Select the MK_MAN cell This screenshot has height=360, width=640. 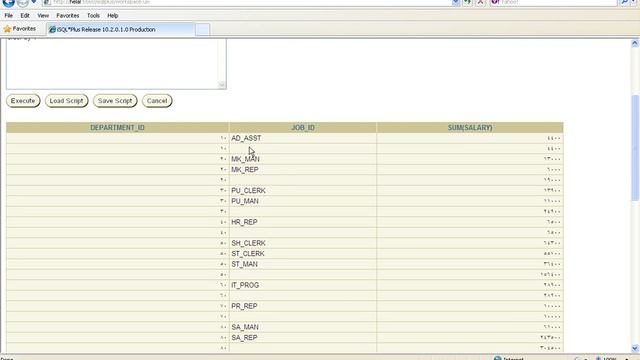point(303,159)
